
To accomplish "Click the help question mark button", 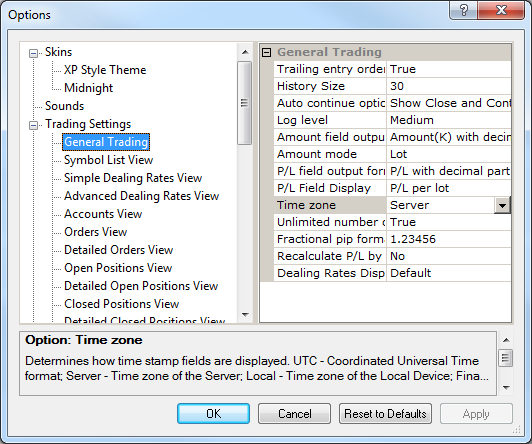I will (463, 11).
